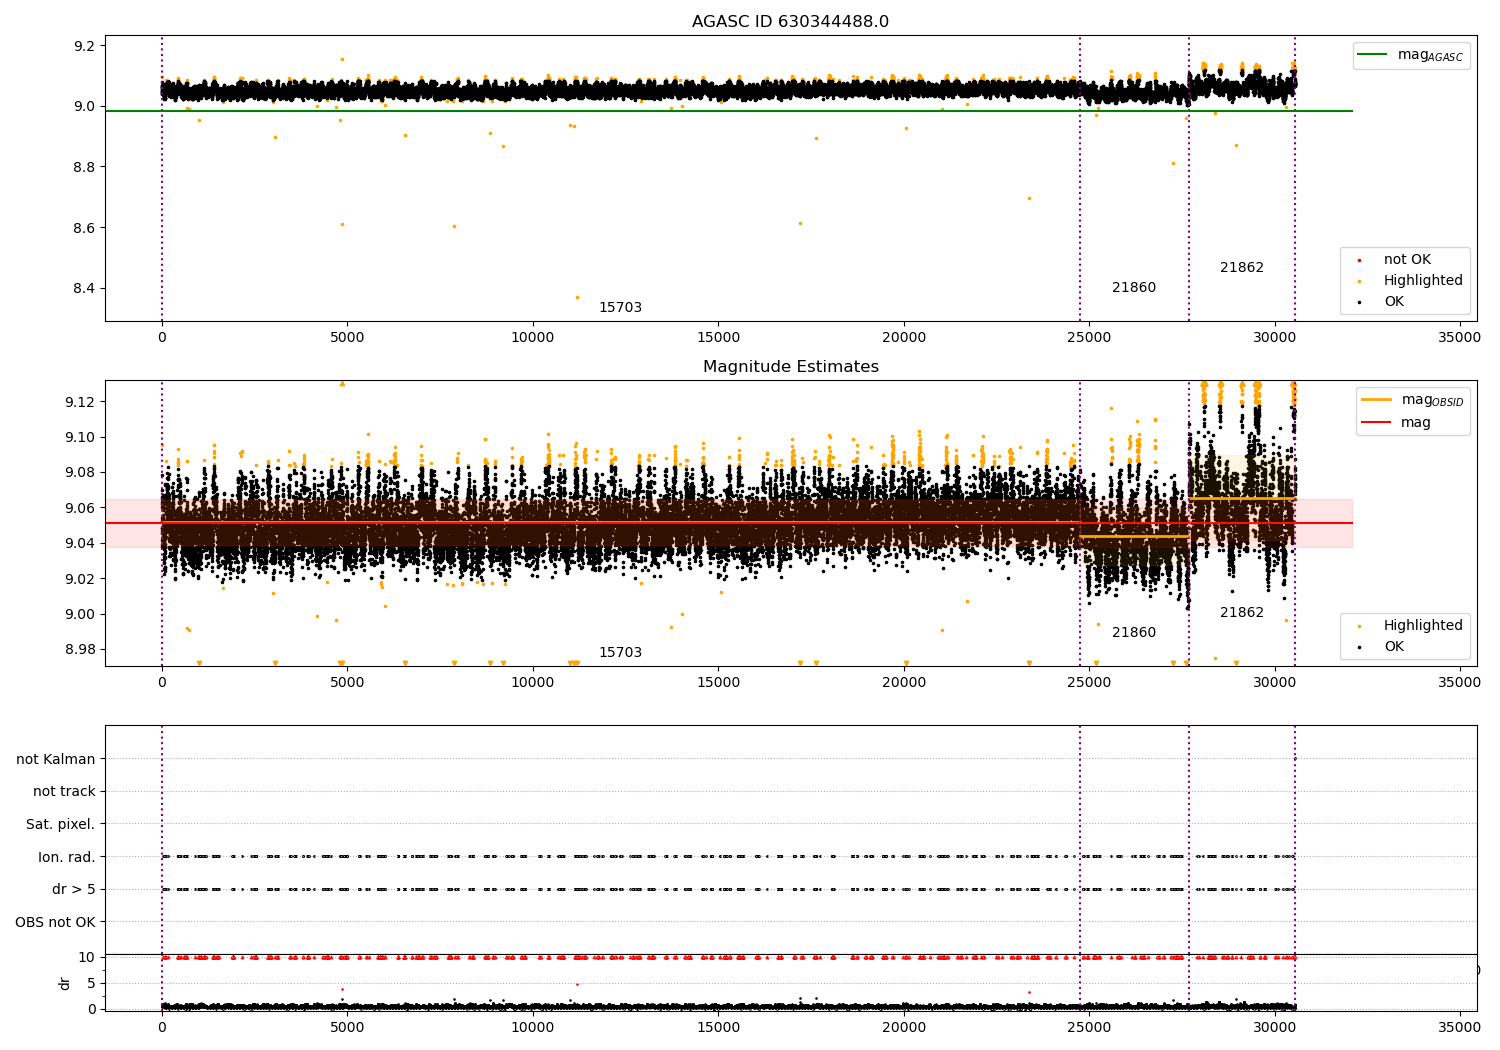The width and height of the screenshot is (1500, 1050).
Task: Click the 'Sat. pixel.' row label
Action: 61,824
